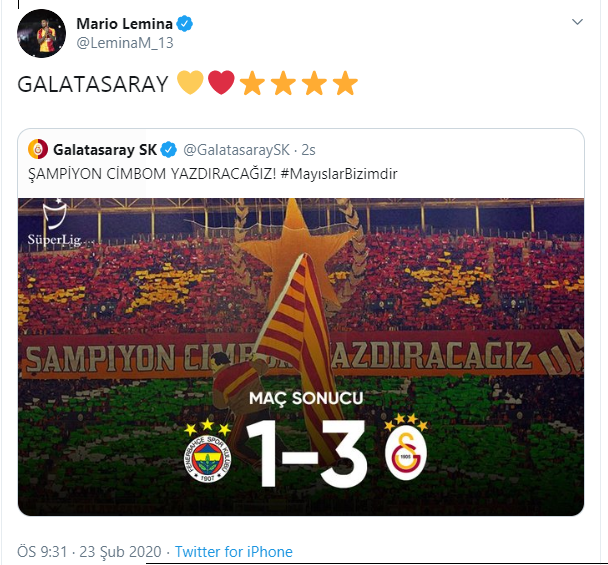This screenshot has height=565, width=608.
Task: Open the match result stadium image
Action: pos(301,357)
